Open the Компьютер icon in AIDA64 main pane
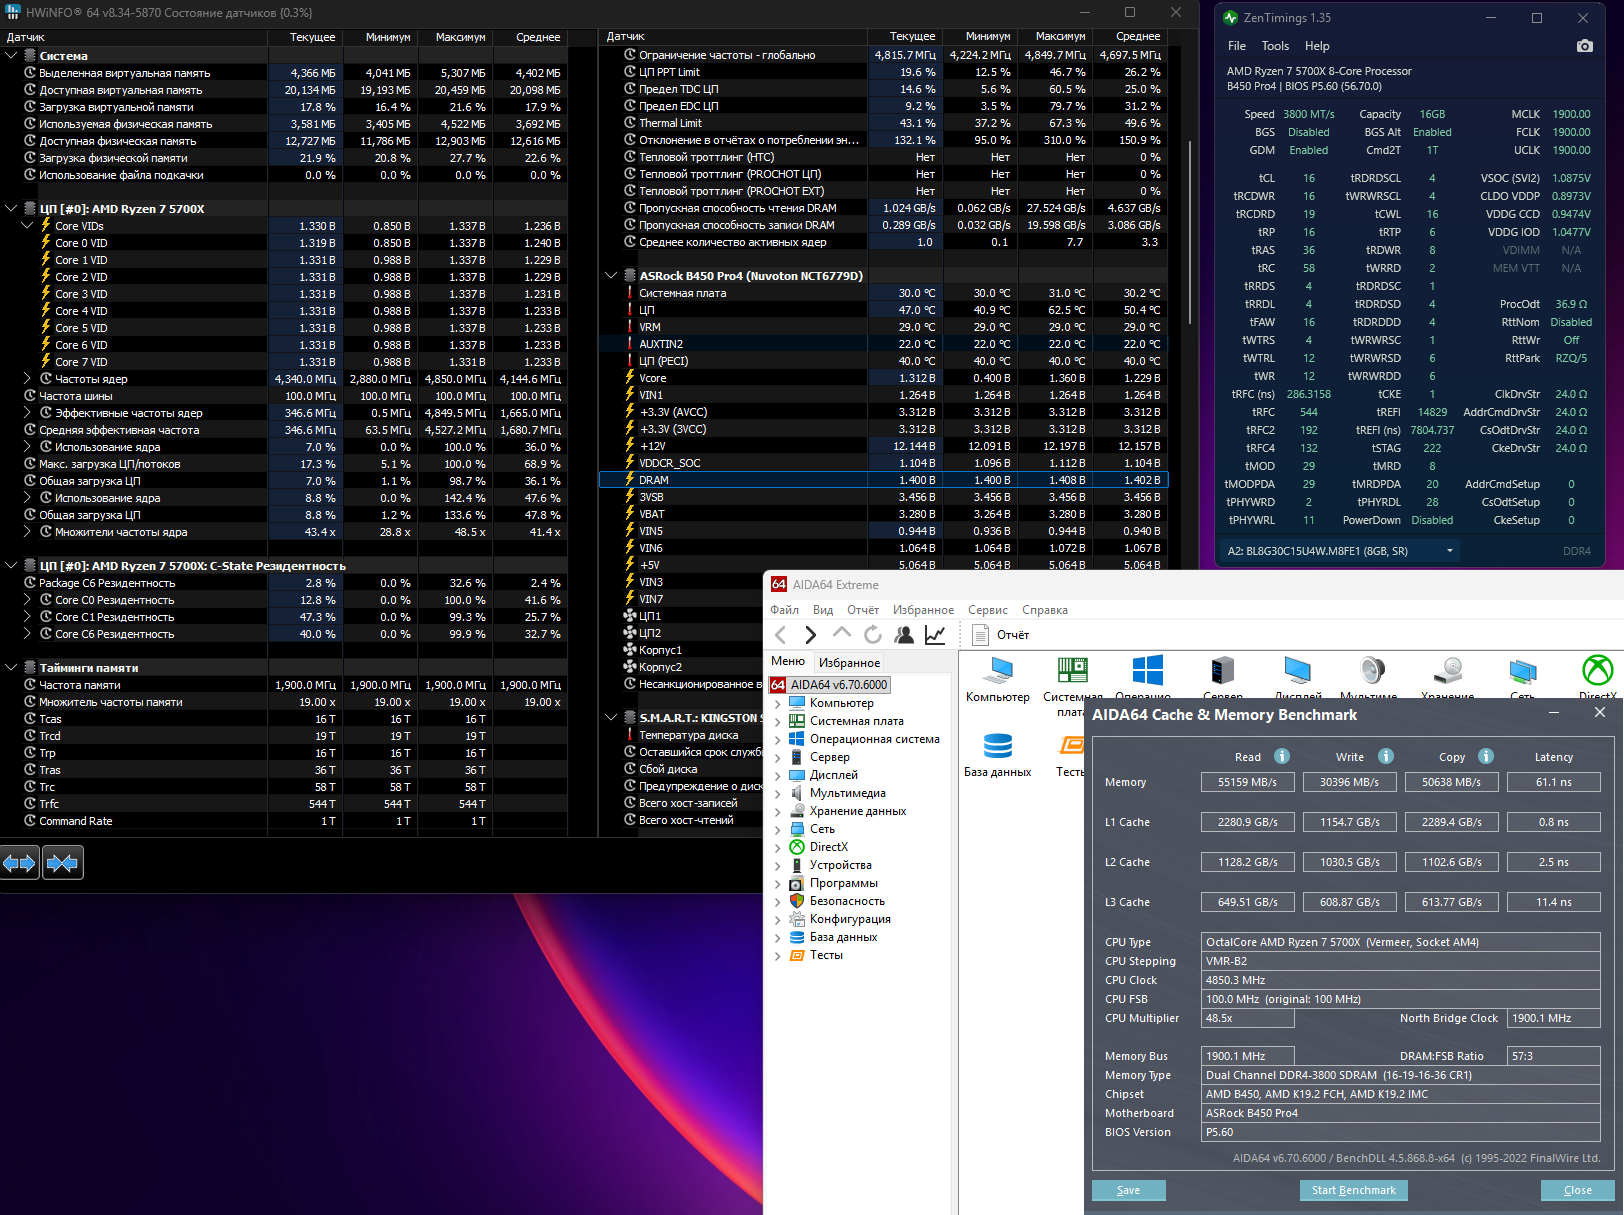This screenshot has width=1624, height=1215. coord(998,670)
